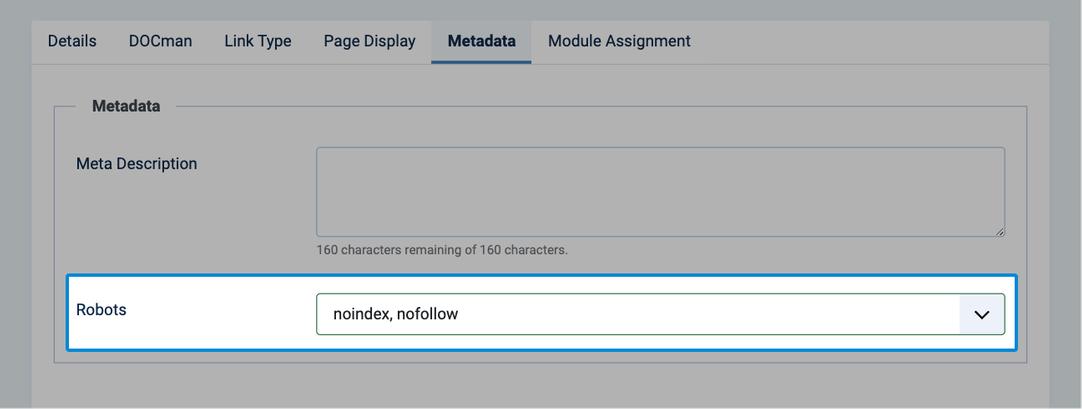
Task: Grab the Meta Description textarea resize handle
Action: pos(1000,232)
